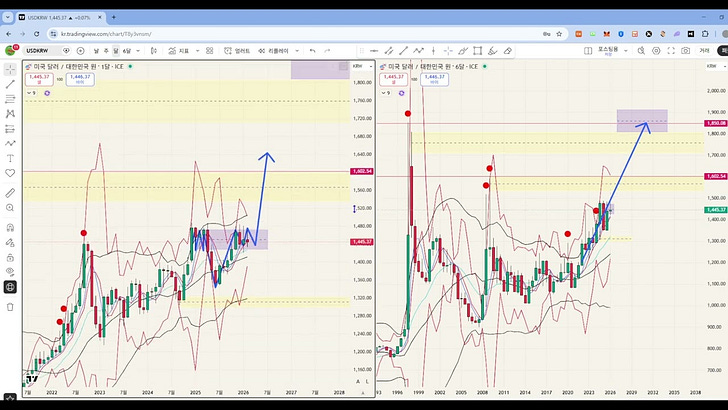Open the candlestick chart type selector
Viewport: 728px width, 410px height.
point(154,51)
